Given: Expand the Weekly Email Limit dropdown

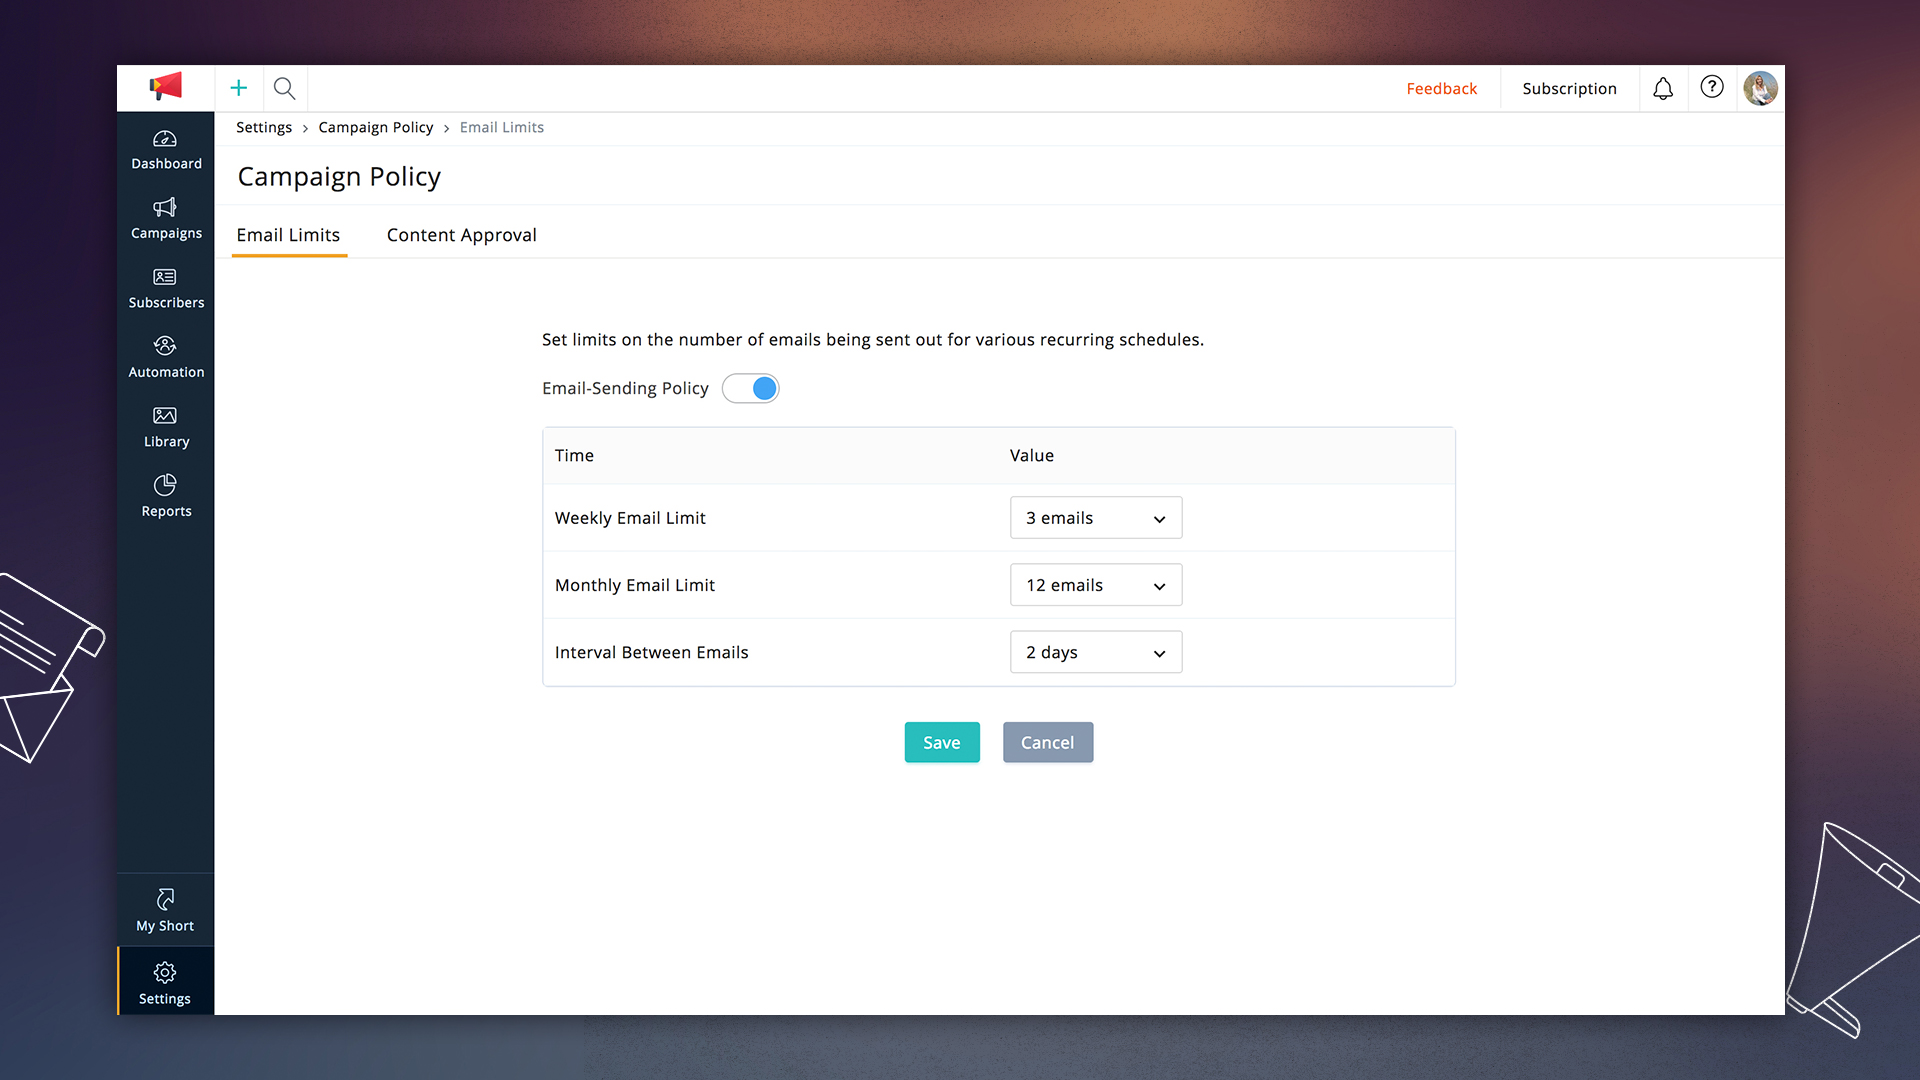Looking at the screenshot, I should [1096, 518].
